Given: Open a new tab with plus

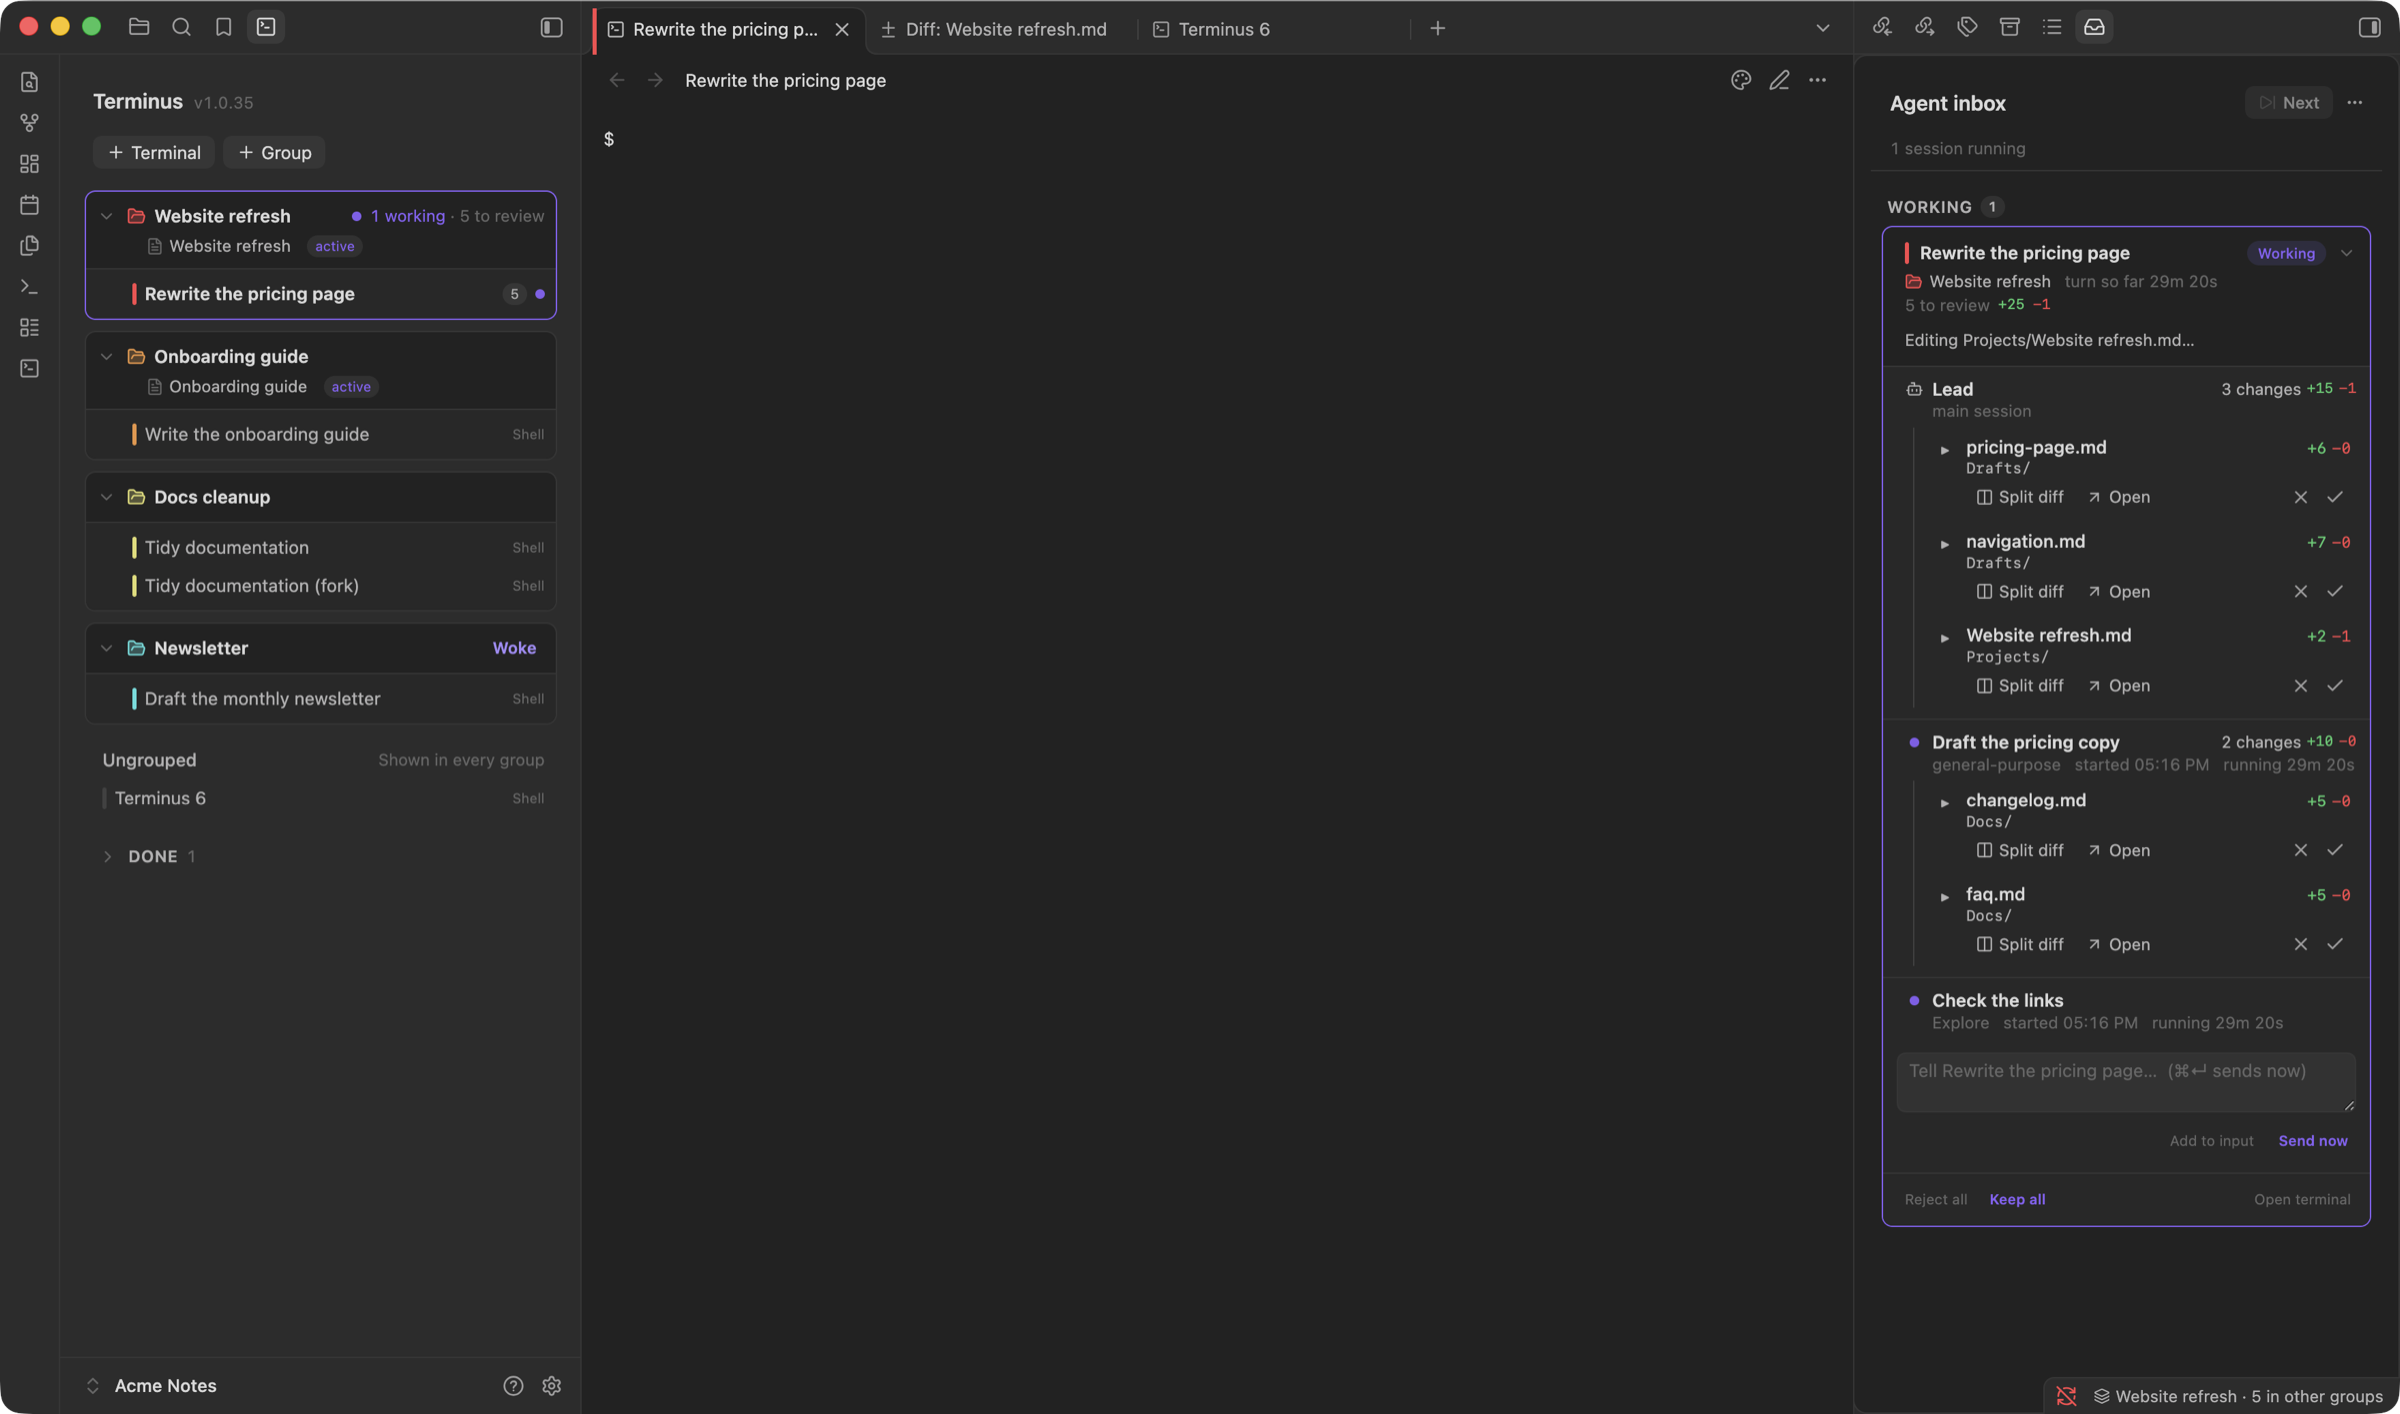Looking at the screenshot, I should 1437,28.
